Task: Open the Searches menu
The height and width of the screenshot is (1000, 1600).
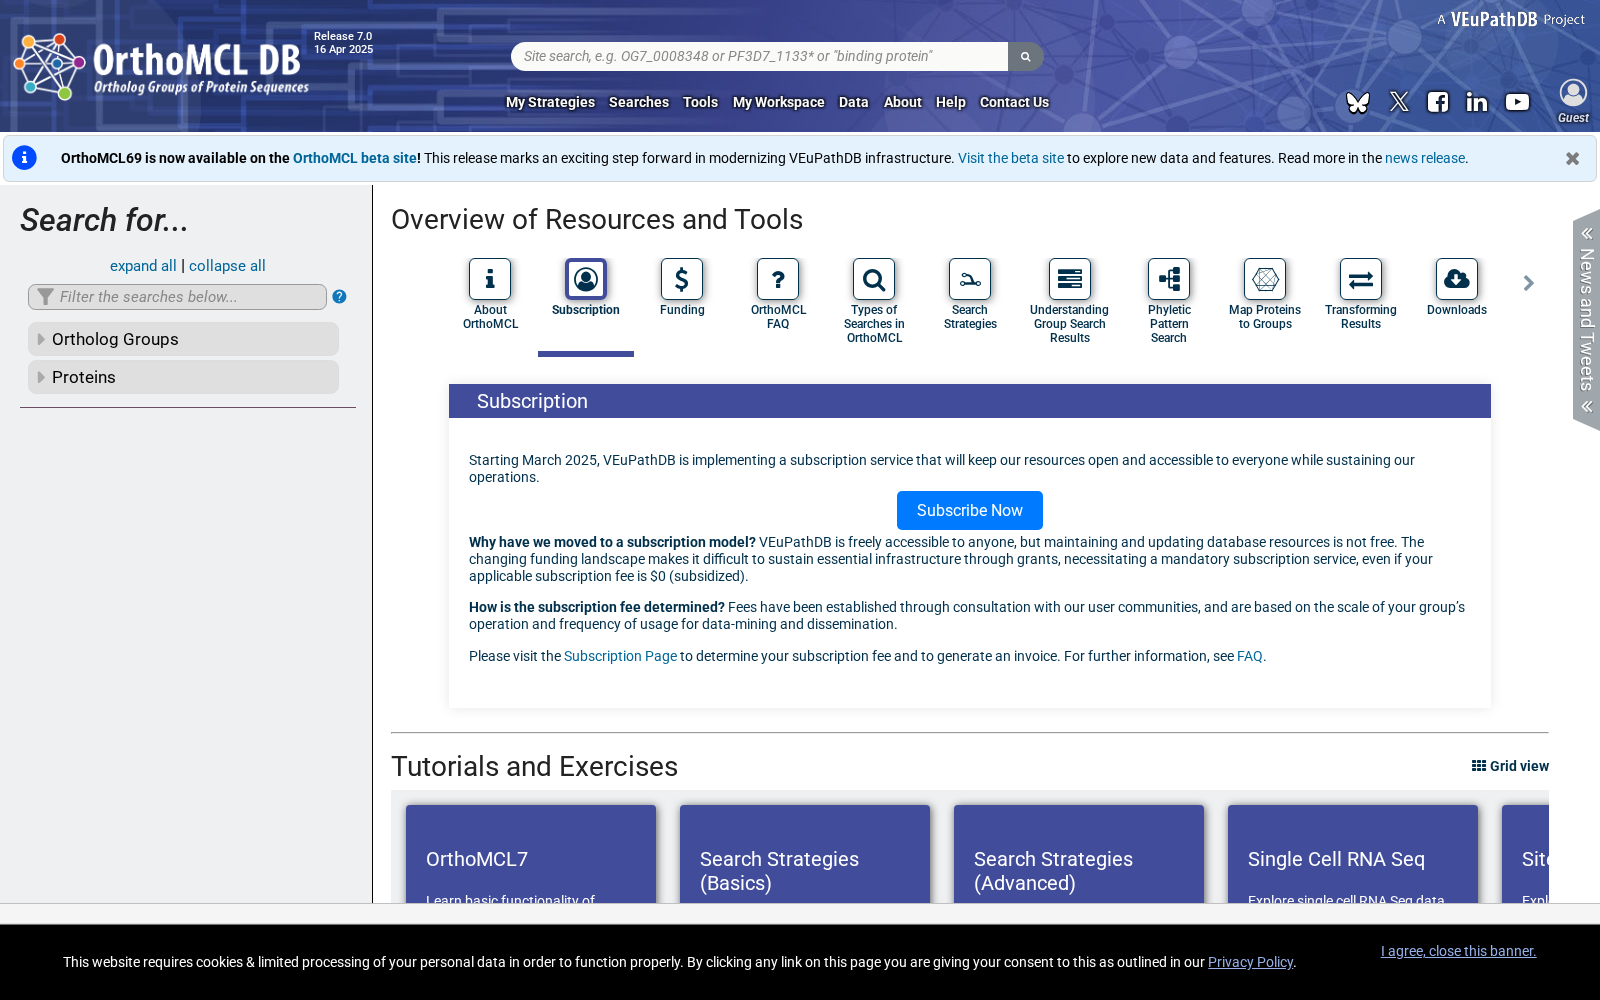Action: (x=639, y=102)
